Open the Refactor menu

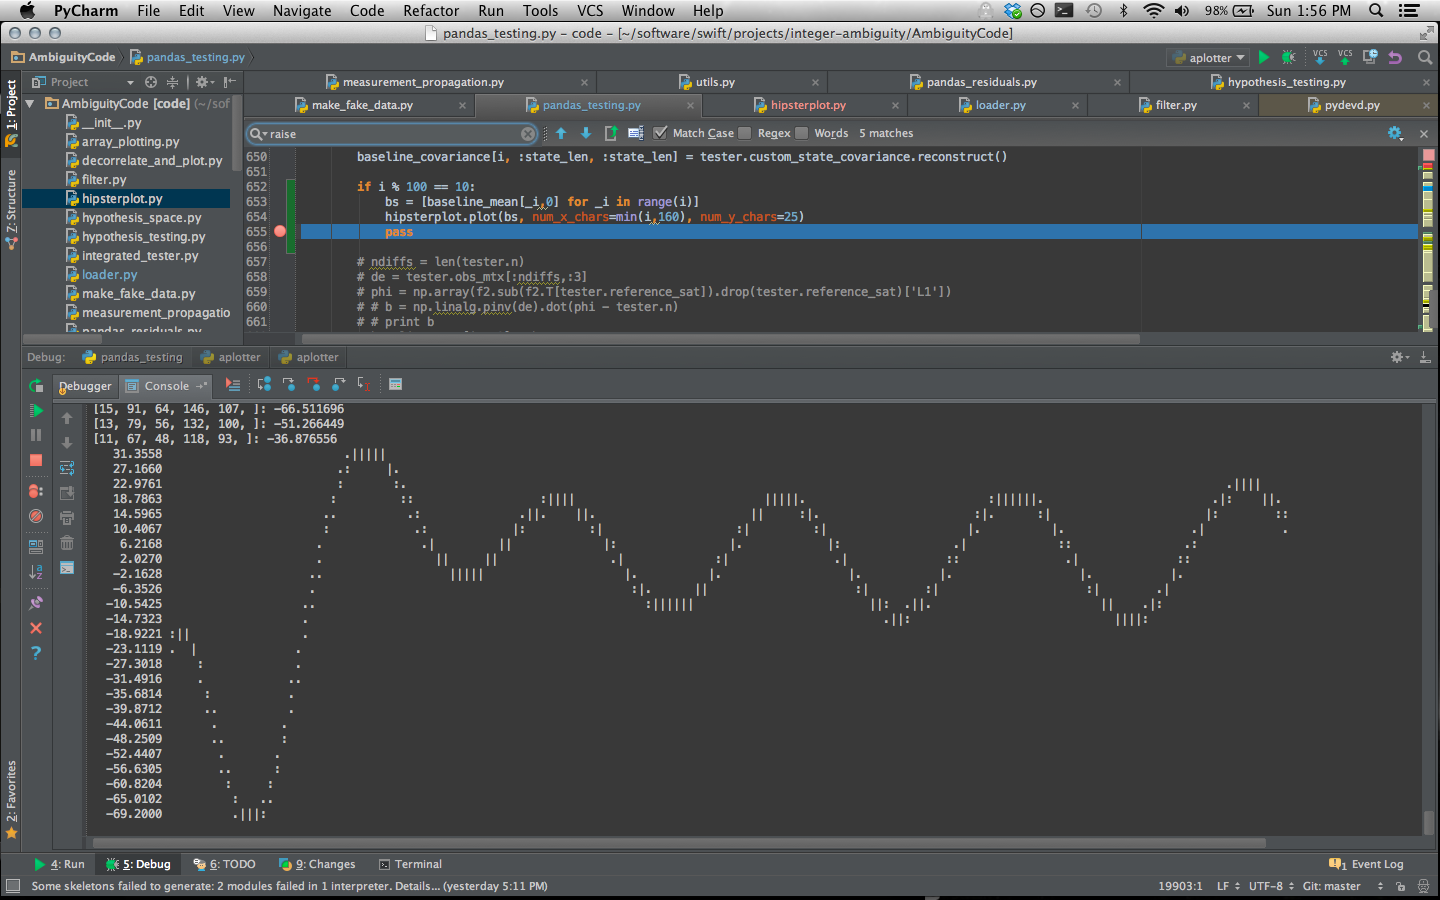pyautogui.click(x=431, y=11)
